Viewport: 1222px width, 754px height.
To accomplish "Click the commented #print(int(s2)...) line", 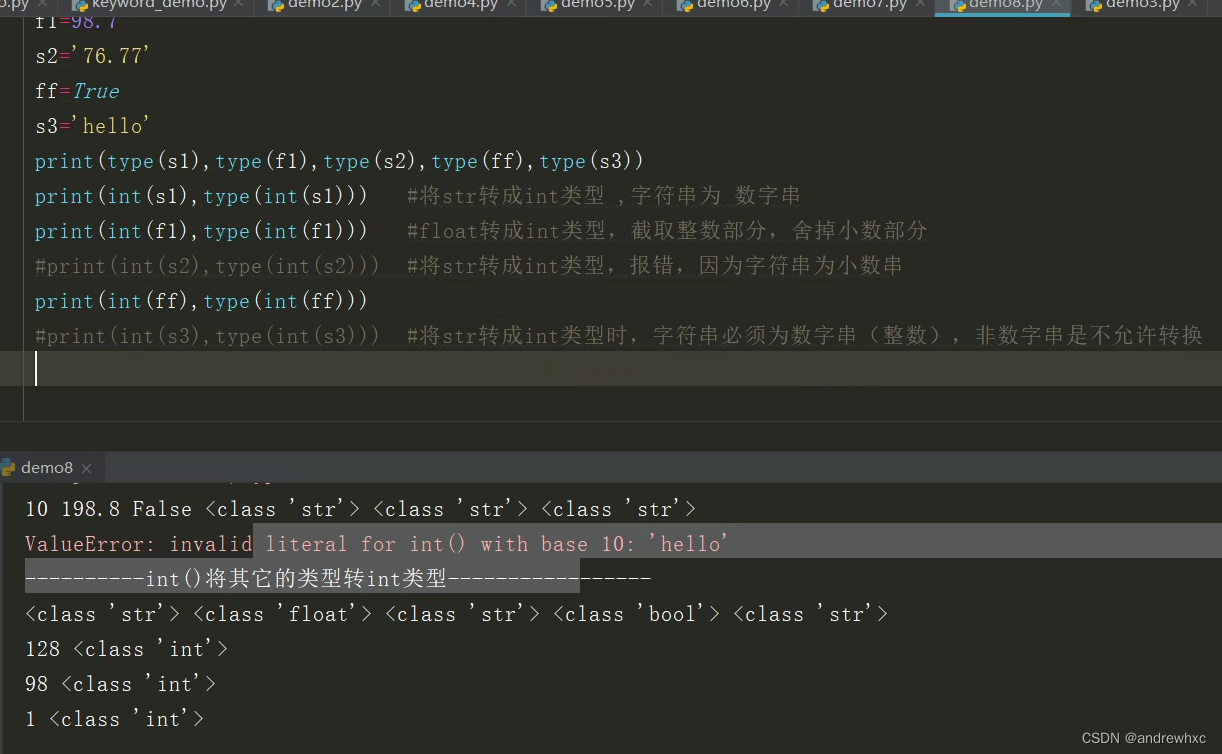I will click(x=469, y=266).
